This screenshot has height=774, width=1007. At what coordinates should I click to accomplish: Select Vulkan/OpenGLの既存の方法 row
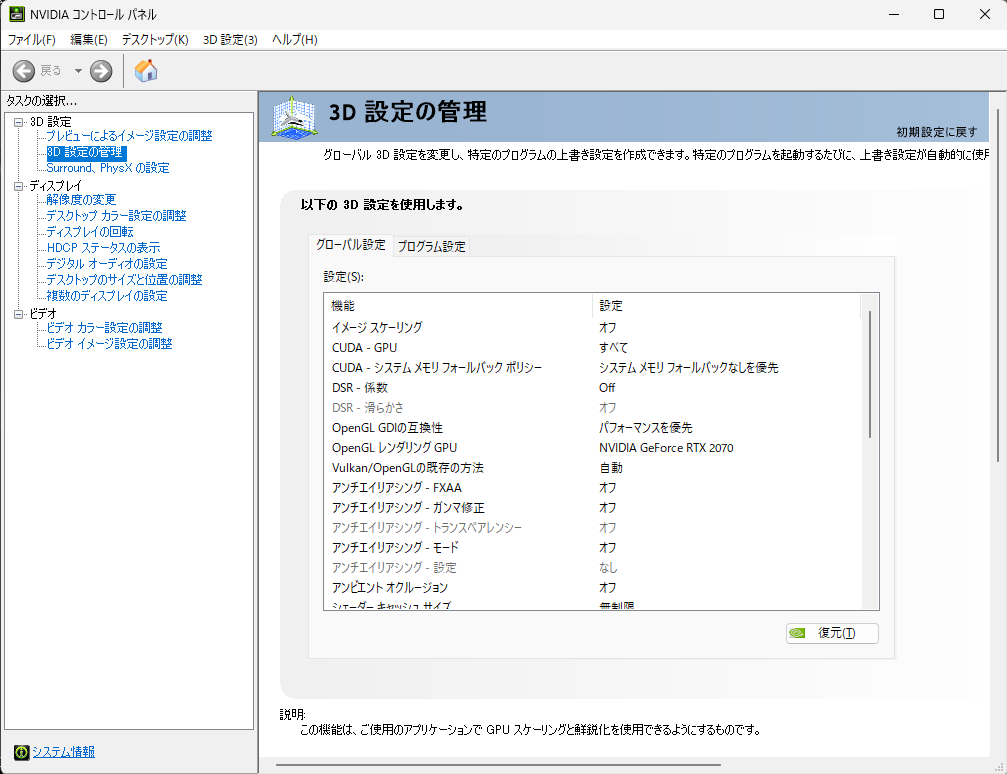pos(591,468)
